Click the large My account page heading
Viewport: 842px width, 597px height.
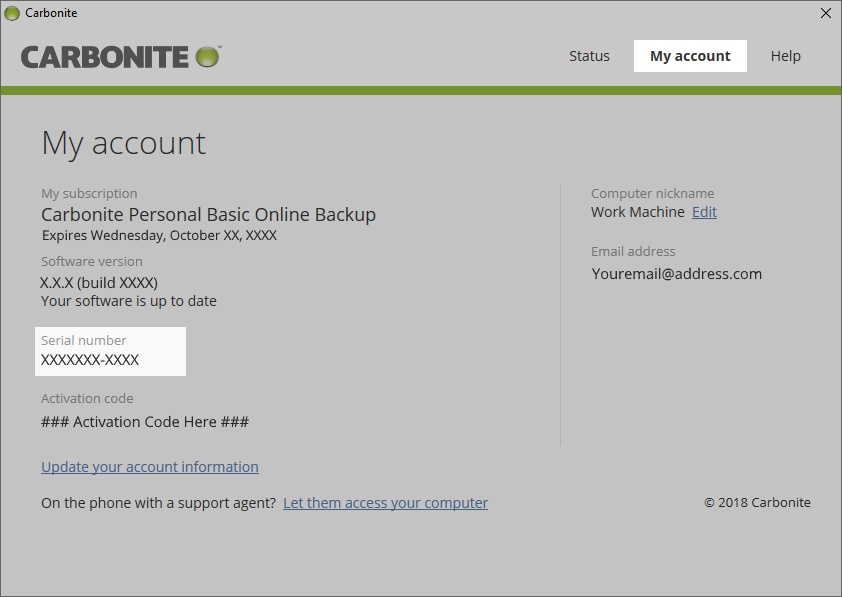123,144
